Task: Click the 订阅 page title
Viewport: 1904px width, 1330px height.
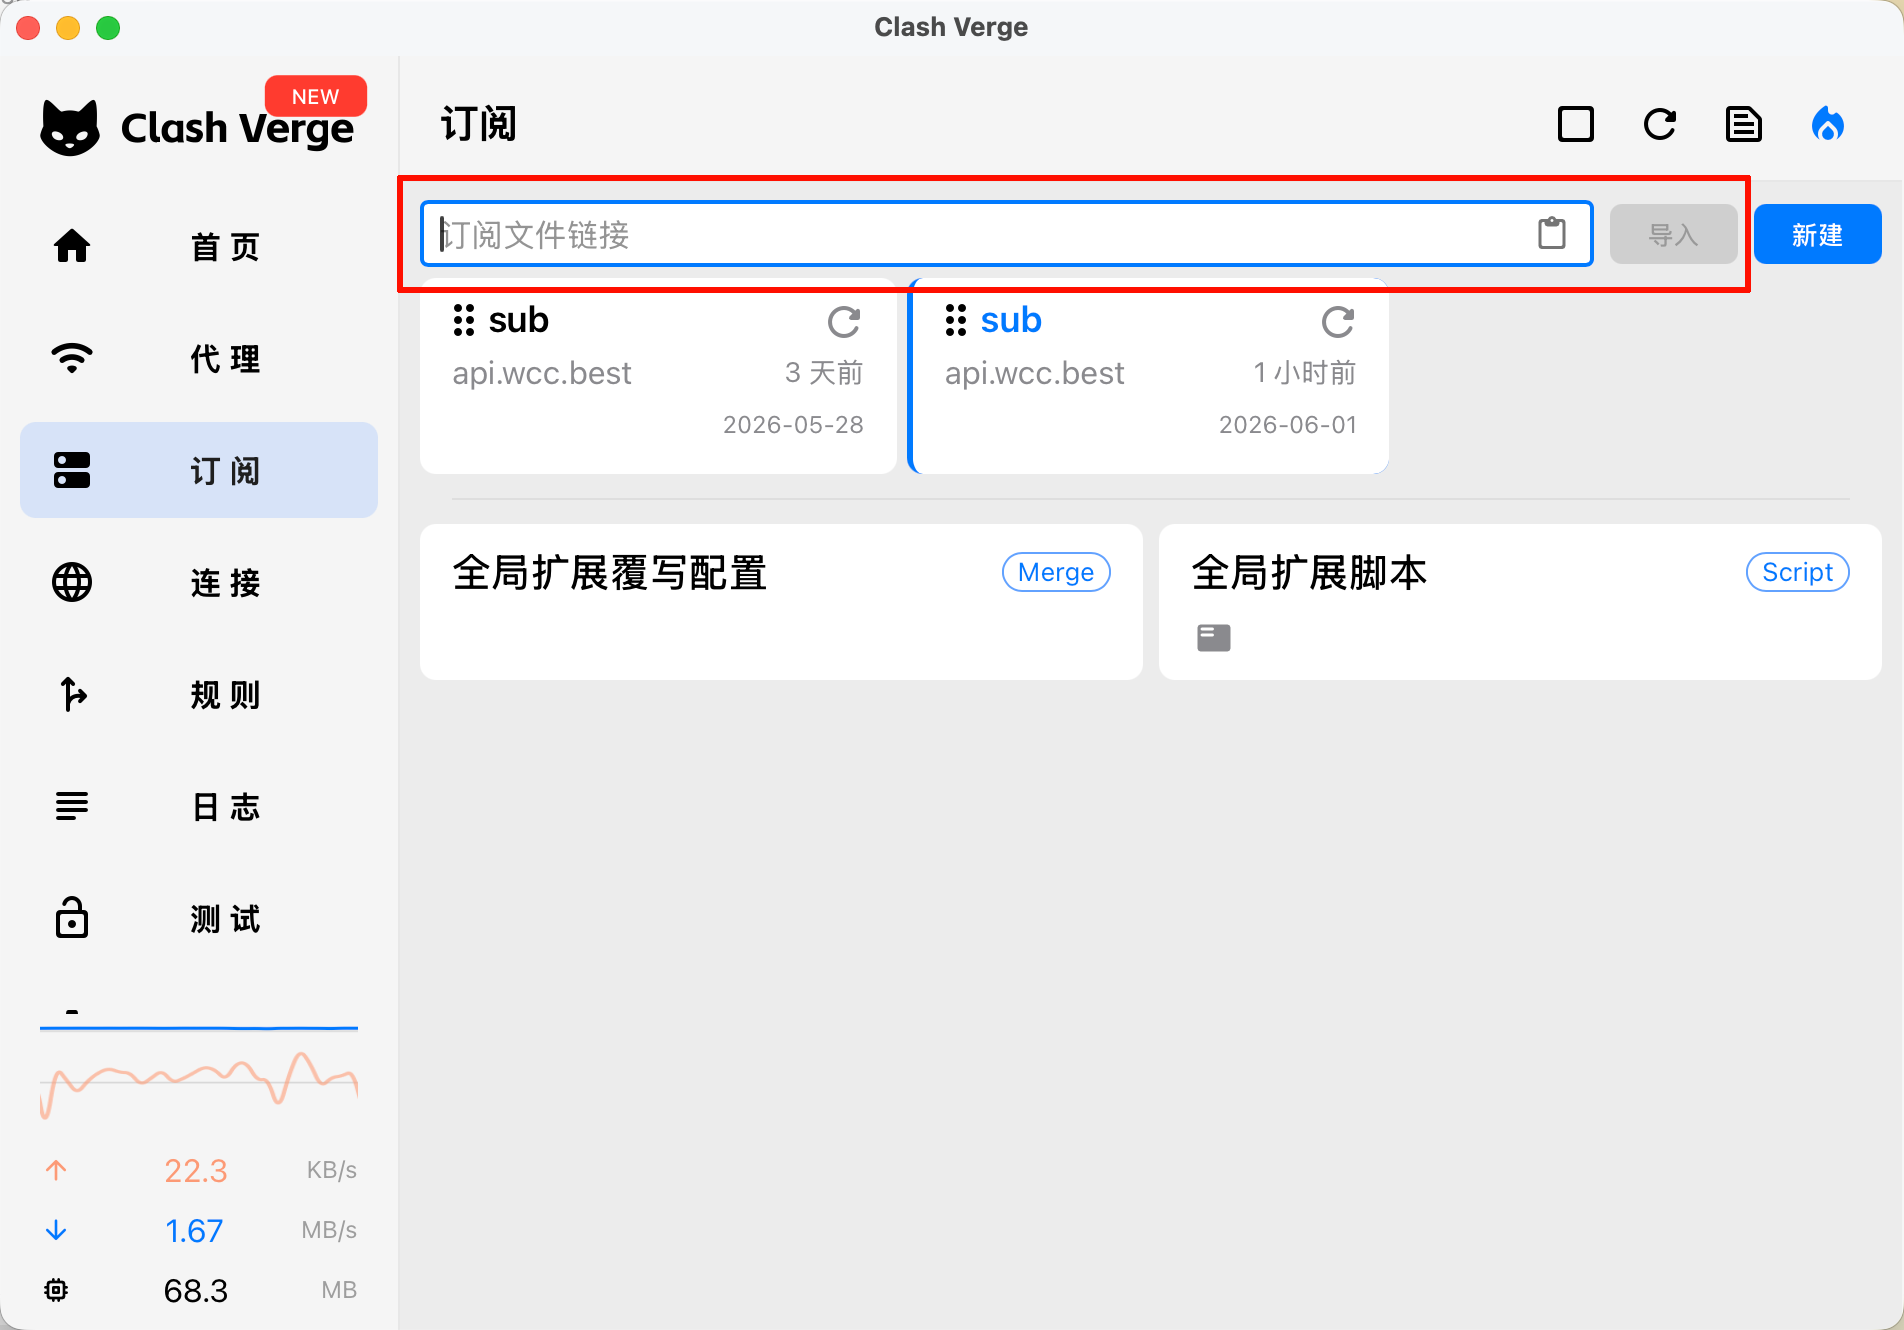Action: click(x=478, y=125)
